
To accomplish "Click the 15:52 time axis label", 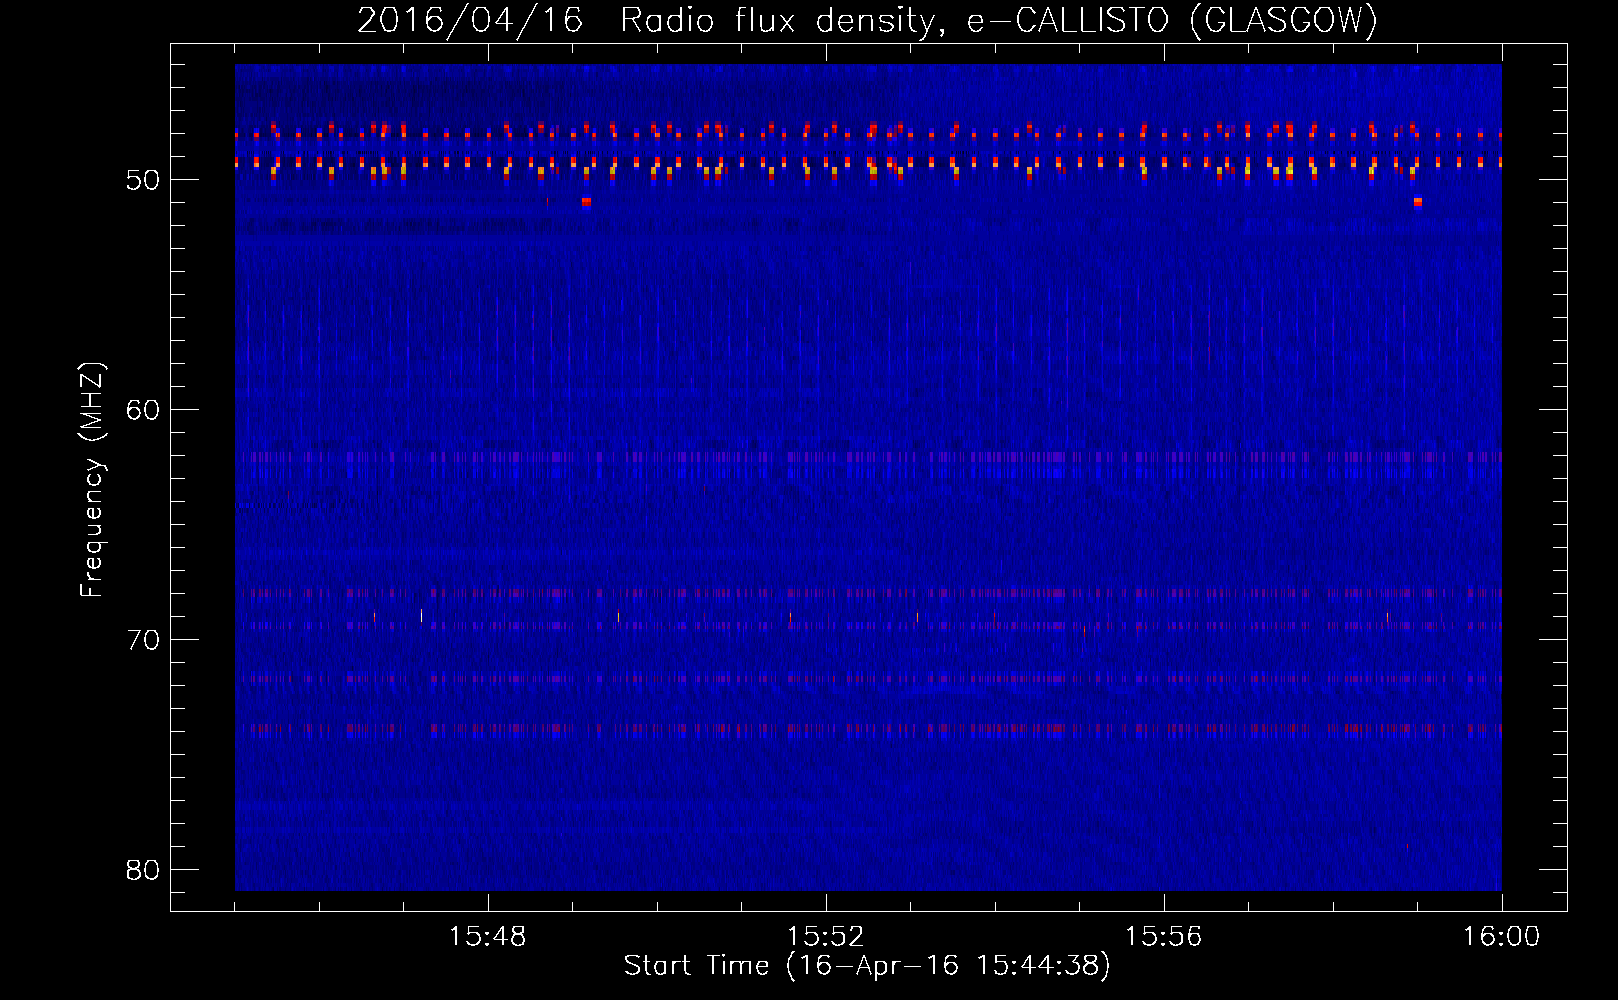I will pos(825,937).
